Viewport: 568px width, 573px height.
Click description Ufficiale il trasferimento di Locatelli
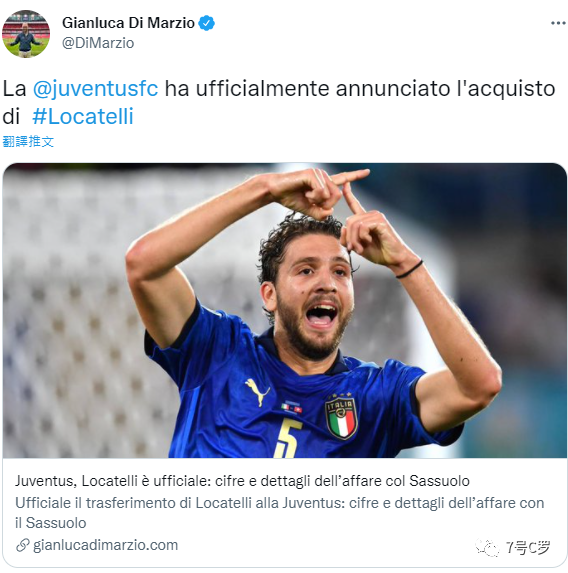point(280,513)
